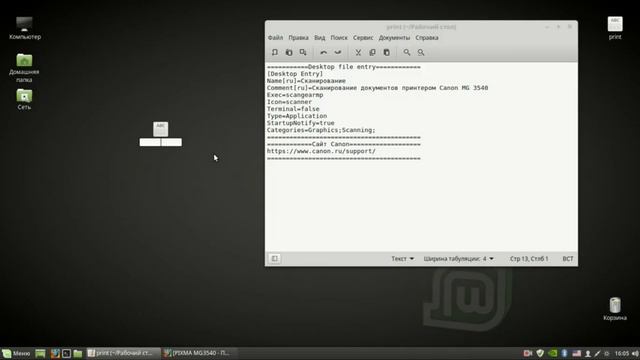
Task: Click the StartupNotify=true line
Action: click(300, 123)
